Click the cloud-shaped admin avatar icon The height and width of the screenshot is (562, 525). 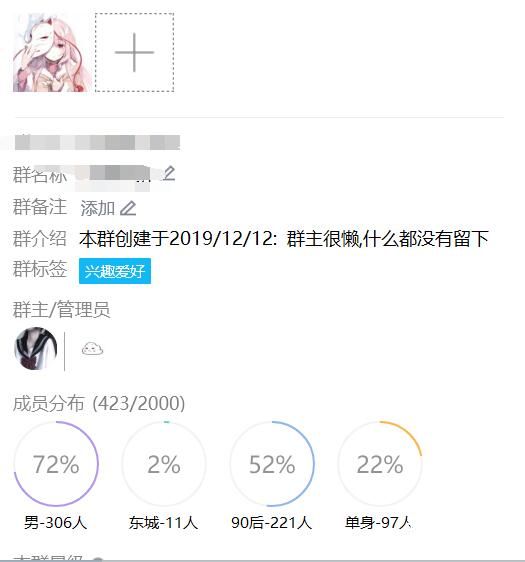click(x=92, y=348)
